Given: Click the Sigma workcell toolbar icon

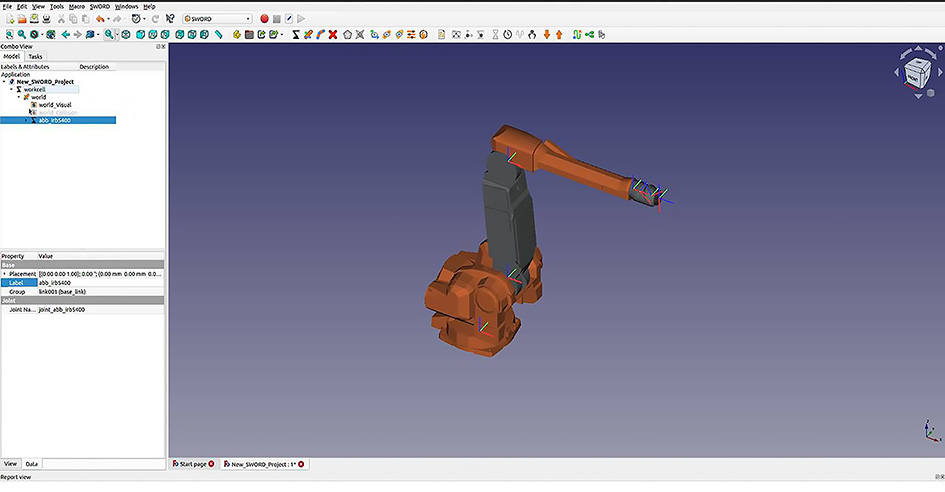Looking at the screenshot, I should coord(295,35).
